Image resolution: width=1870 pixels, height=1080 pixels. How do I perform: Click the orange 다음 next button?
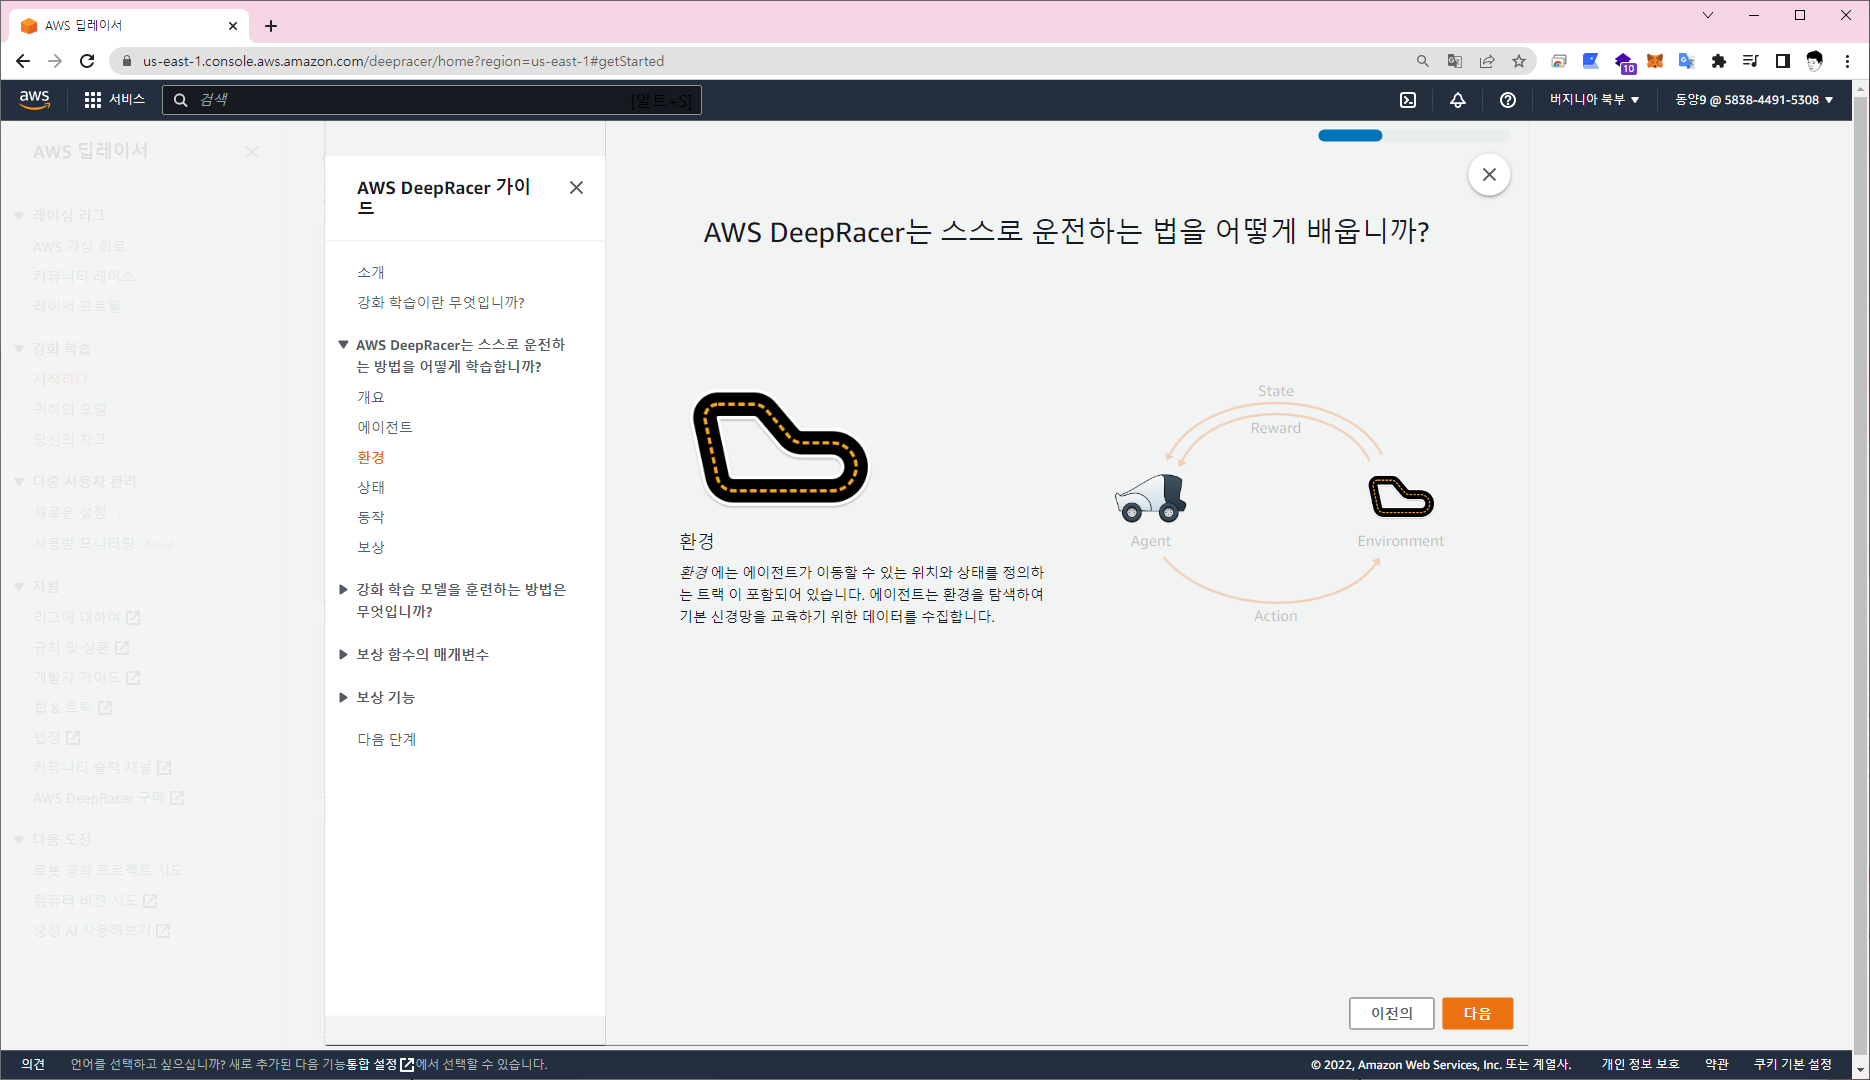(1477, 1013)
